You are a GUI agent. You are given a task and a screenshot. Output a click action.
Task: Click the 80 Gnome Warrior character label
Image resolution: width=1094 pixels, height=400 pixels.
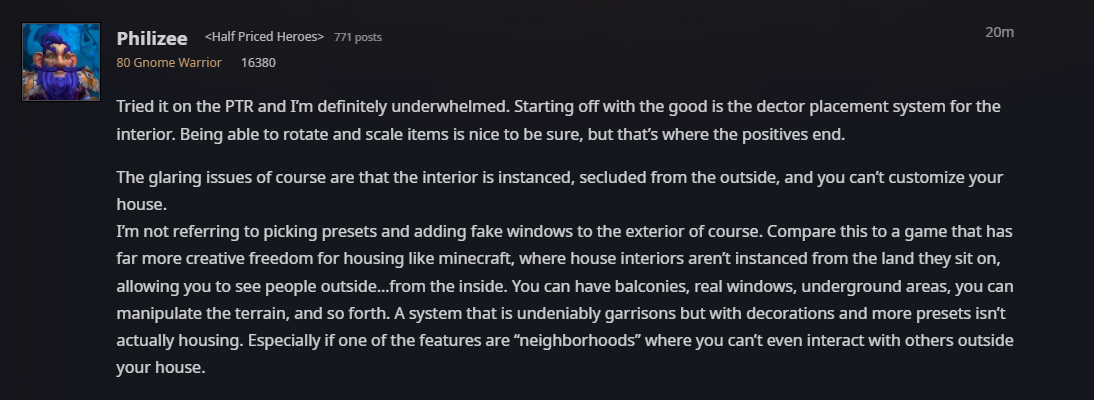click(x=169, y=62)
